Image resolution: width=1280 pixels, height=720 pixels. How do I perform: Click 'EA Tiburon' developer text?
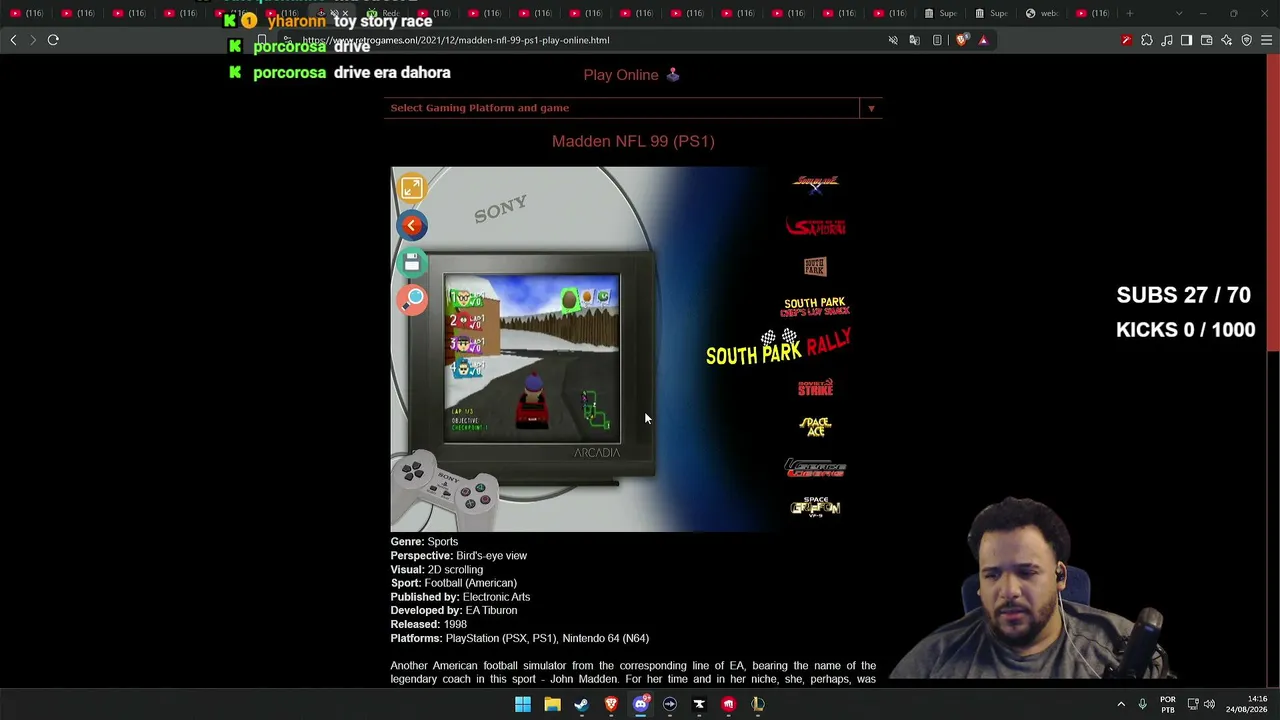(x=490, y=610)
